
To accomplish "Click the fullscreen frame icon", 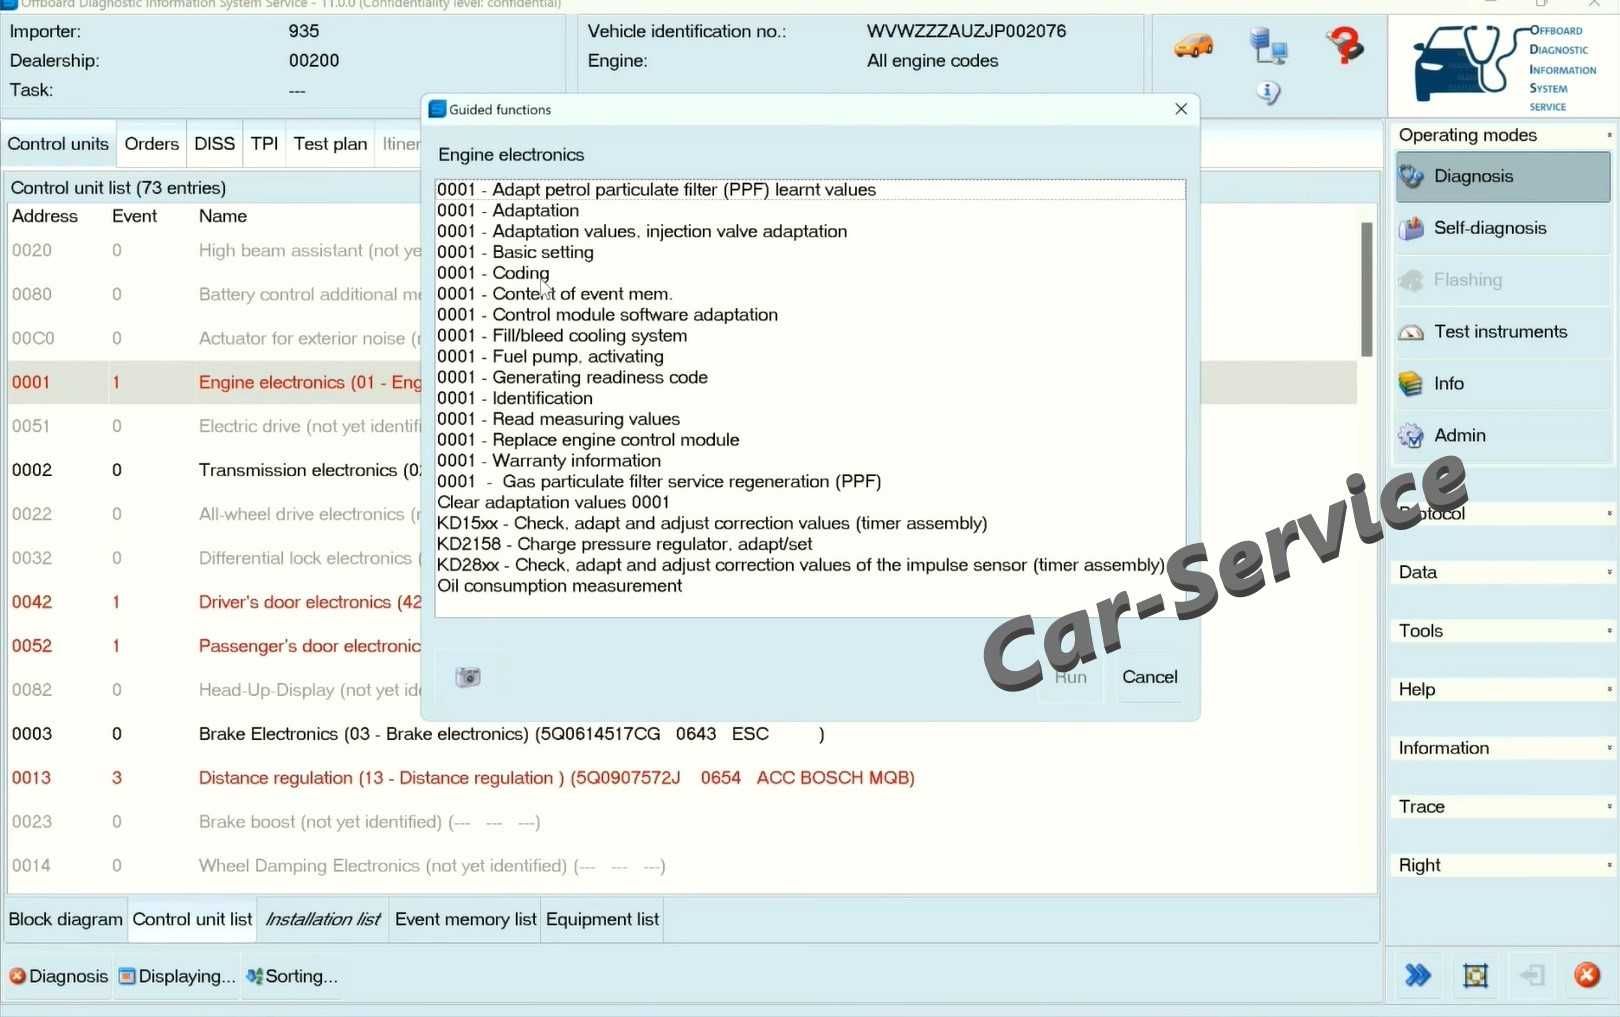I will 1475,975.
